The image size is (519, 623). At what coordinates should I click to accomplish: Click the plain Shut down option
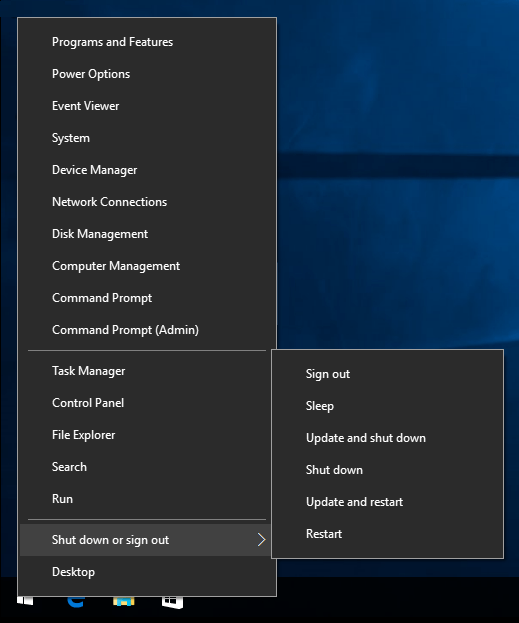(387, 470)
